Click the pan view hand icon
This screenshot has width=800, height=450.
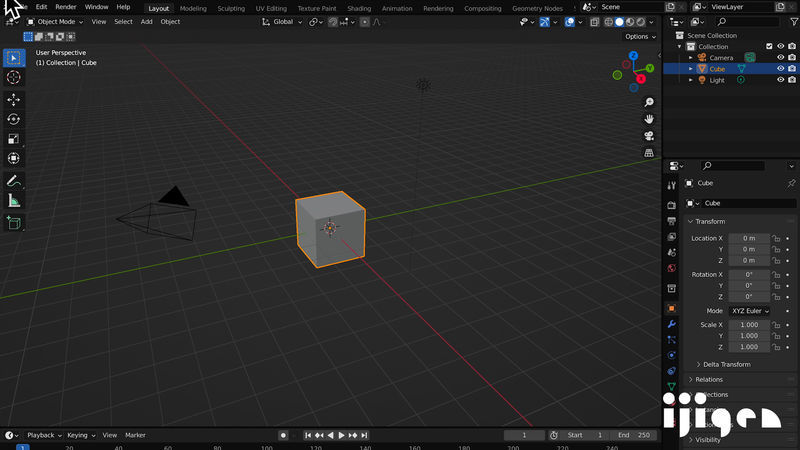pos(649,119)
